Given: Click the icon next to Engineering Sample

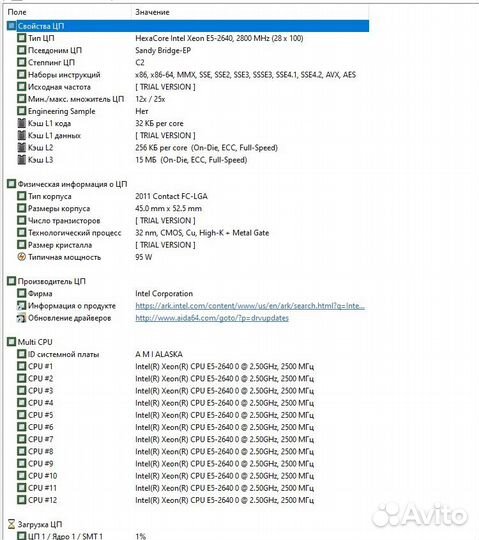Looking at the screenshot, I should [22, 111].
